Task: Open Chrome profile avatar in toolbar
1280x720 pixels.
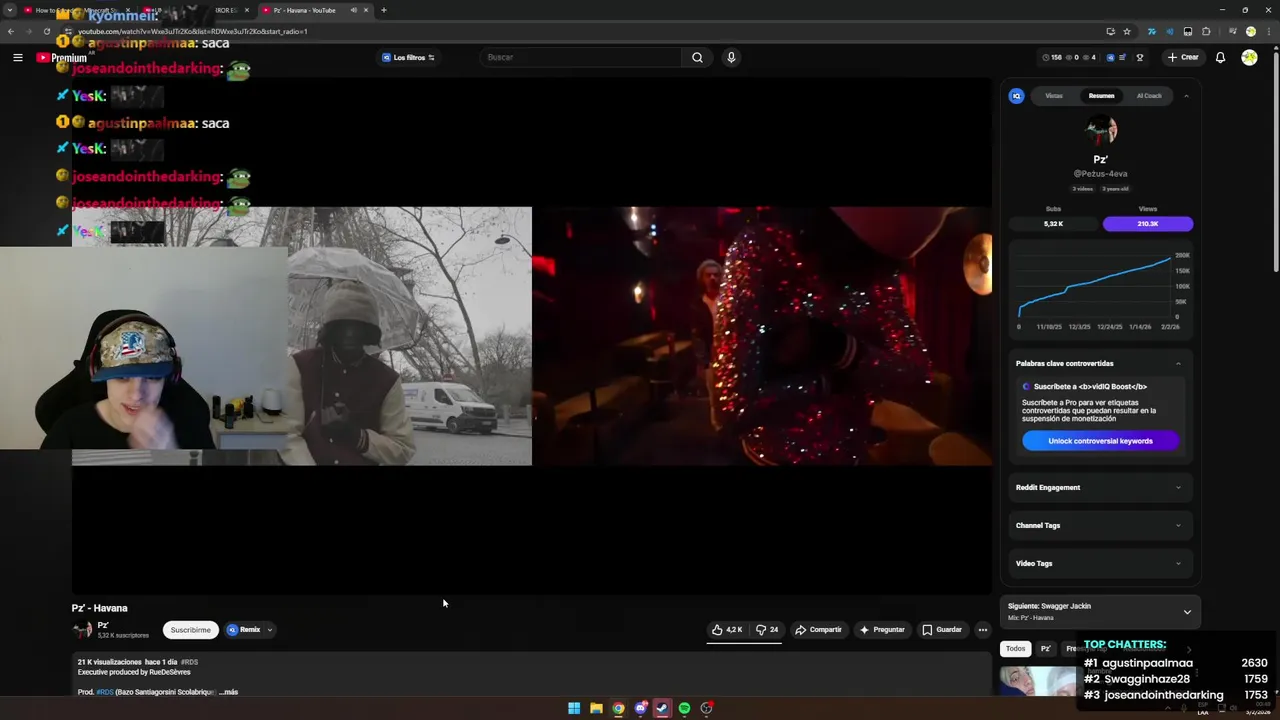Action: tap(1250, 31)
